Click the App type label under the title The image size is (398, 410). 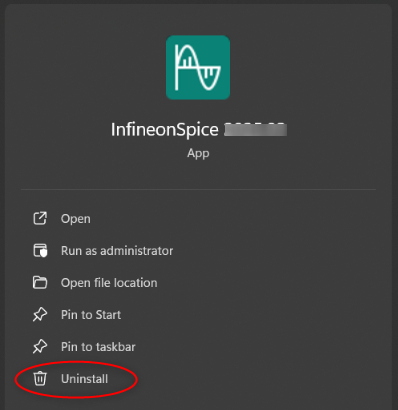pyautogui.click(x=198, y=153)
